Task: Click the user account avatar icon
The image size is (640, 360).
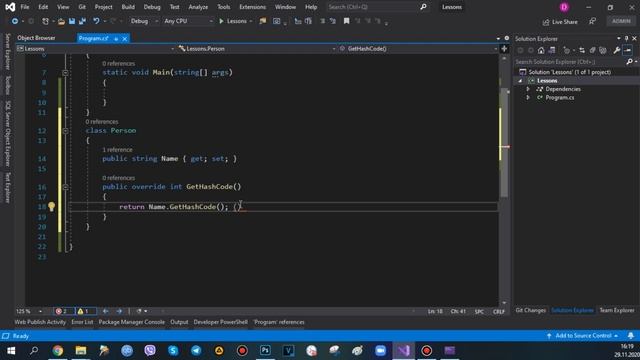Action: pos(564,7)
